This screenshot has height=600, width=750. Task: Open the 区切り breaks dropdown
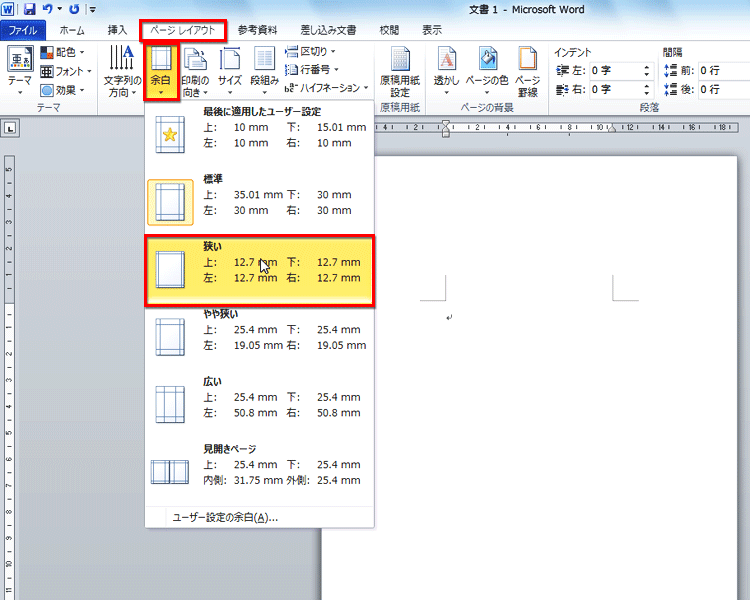(x=311, y=51)
